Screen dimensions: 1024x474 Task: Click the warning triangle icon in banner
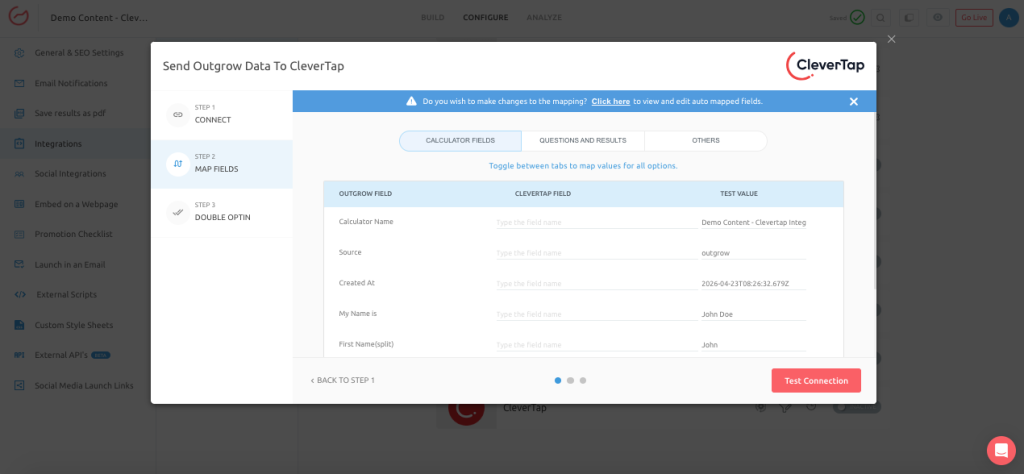411,101
